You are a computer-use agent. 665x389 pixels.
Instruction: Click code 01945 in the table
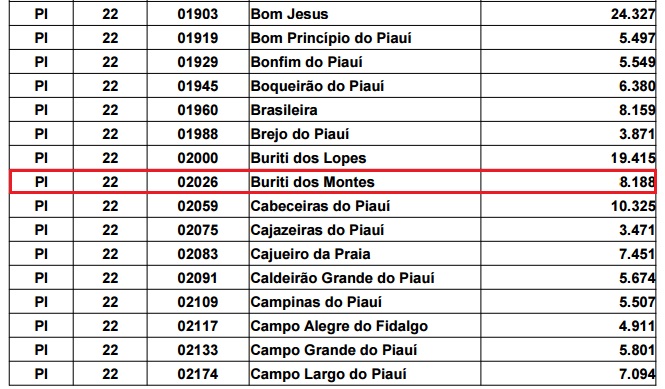coord(198,86)
